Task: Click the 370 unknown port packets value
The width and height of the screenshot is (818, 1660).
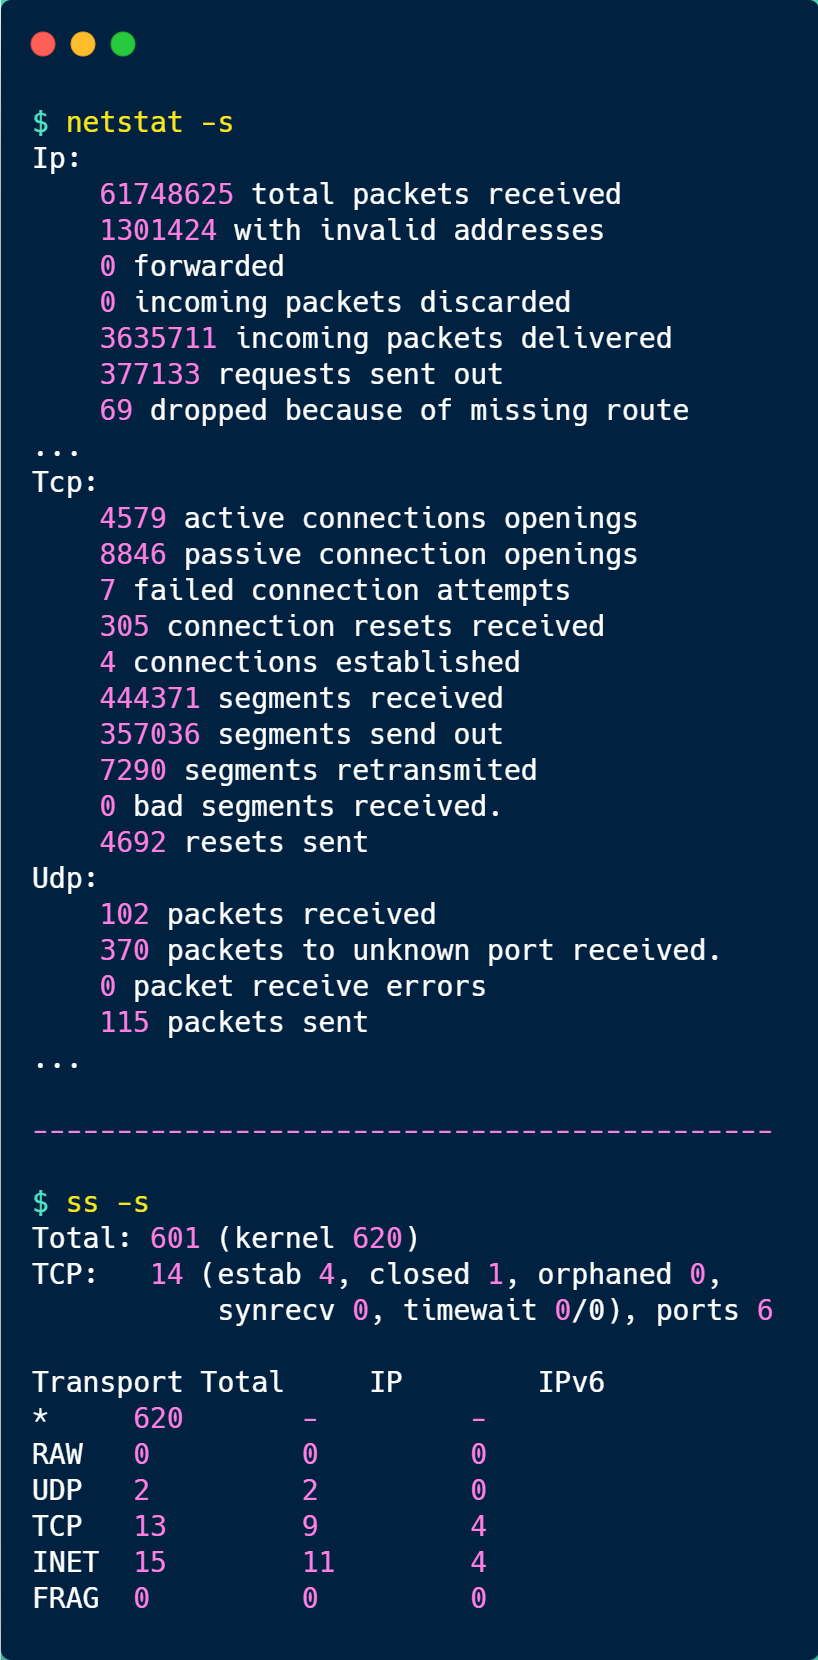Action: pyautogui.click(x=124, y=950)
